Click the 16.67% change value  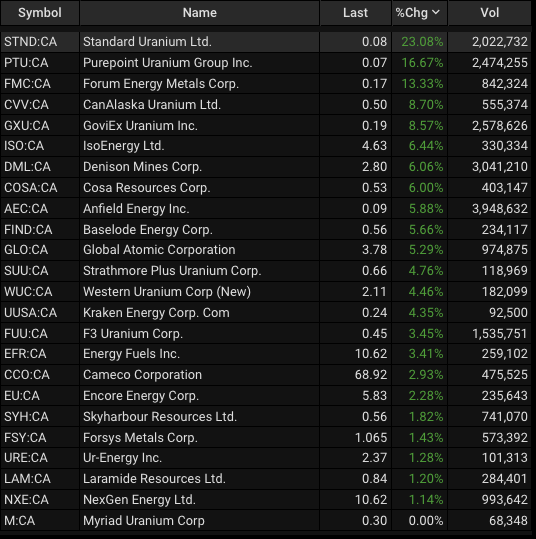click(x=422, y=63)
